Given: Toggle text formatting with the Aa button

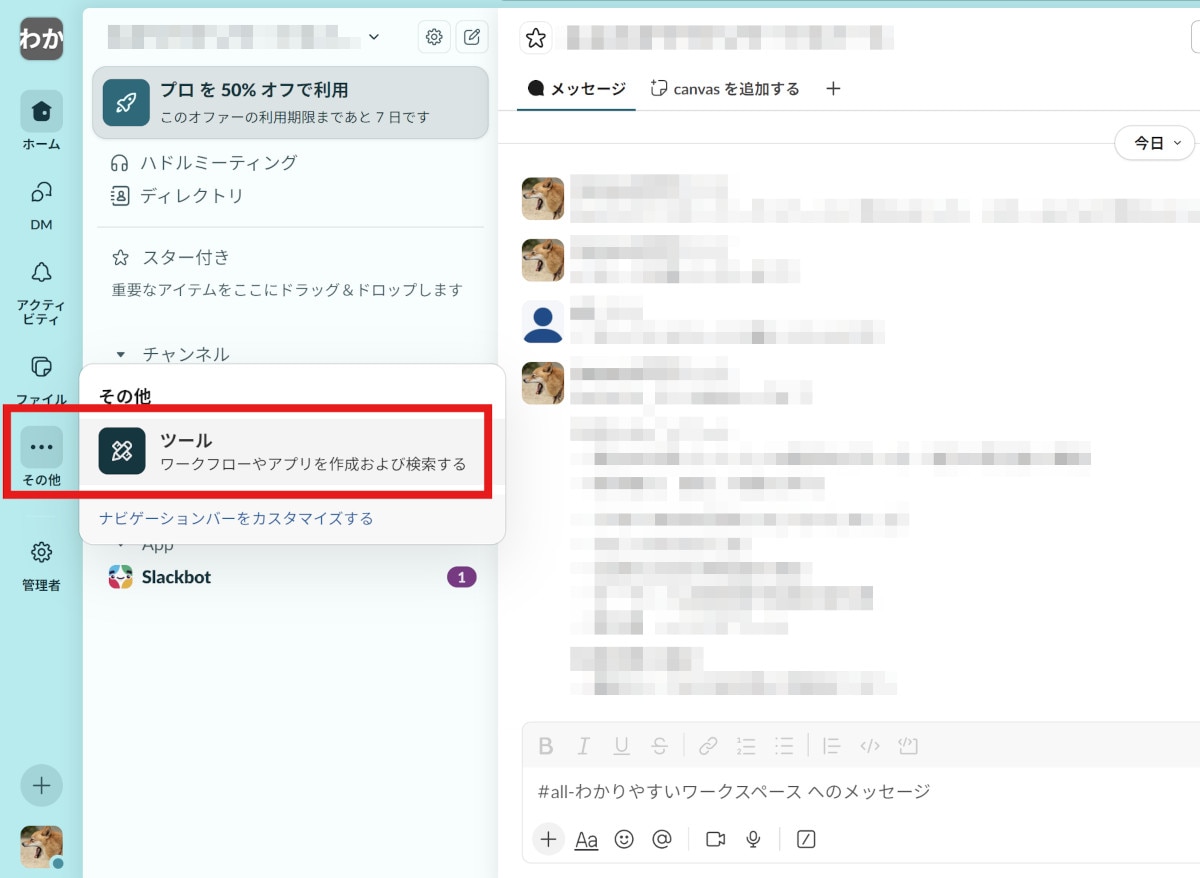Looking at the screenshot, I should click(586, 839).
